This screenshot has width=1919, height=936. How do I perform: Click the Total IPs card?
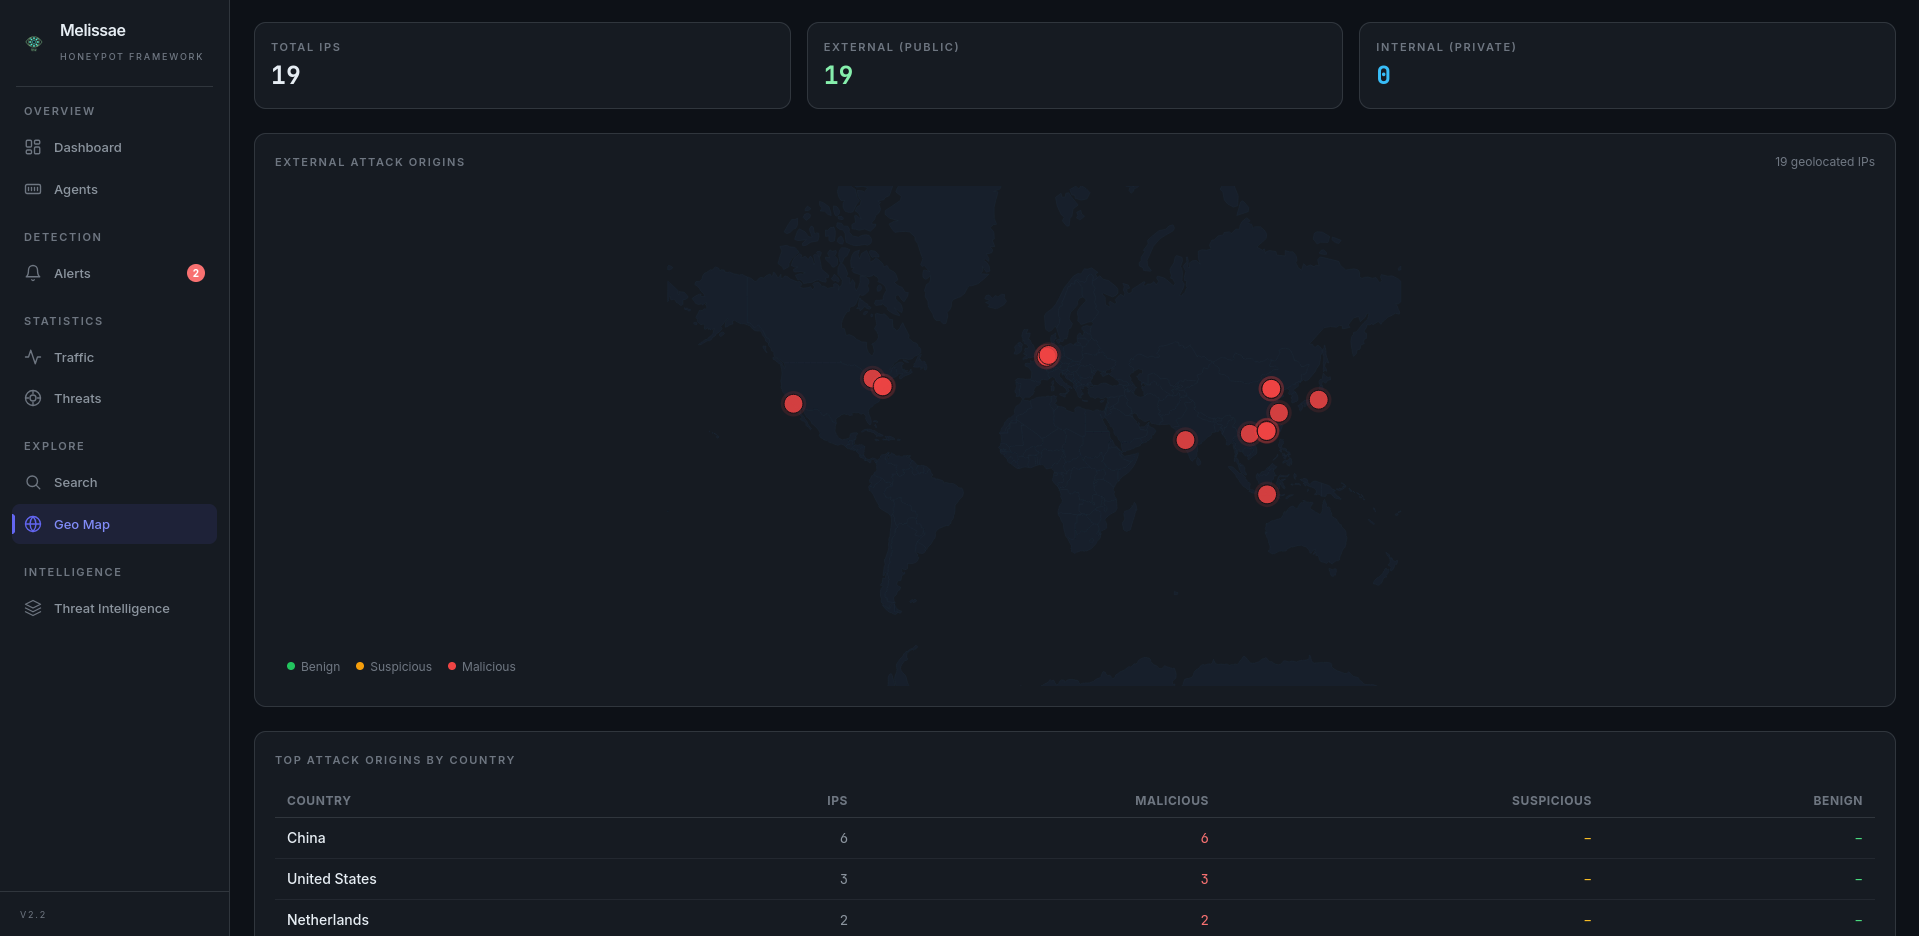click(522, 65)
